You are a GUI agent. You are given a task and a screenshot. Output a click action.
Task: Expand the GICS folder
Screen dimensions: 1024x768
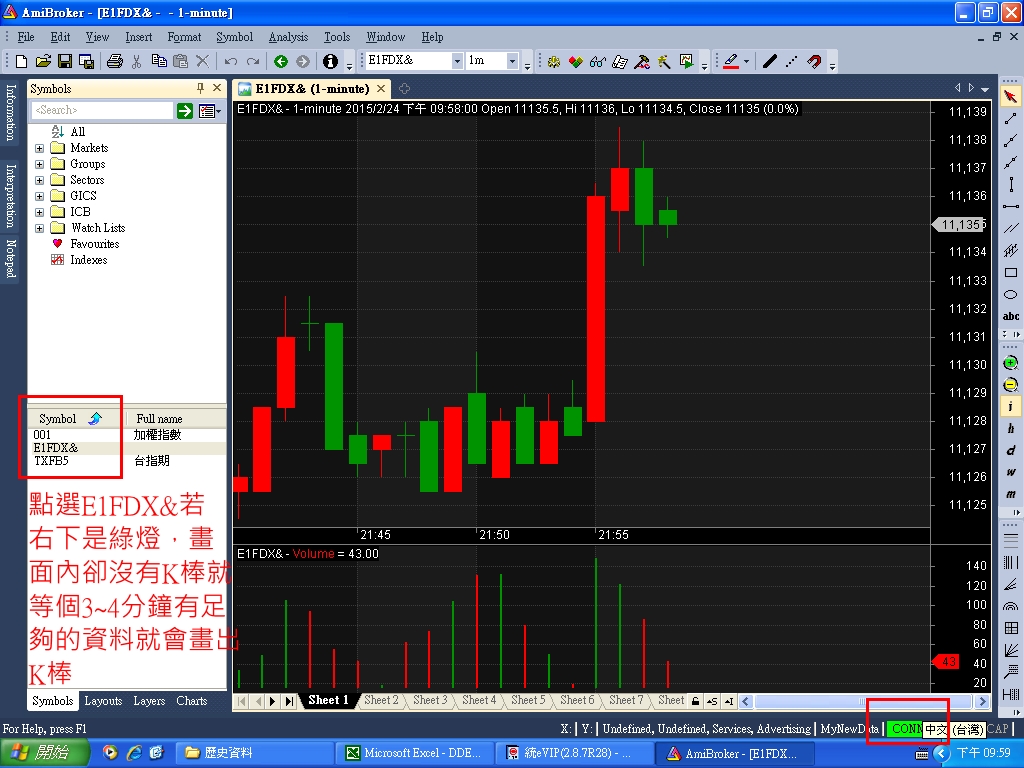(39, 196)
